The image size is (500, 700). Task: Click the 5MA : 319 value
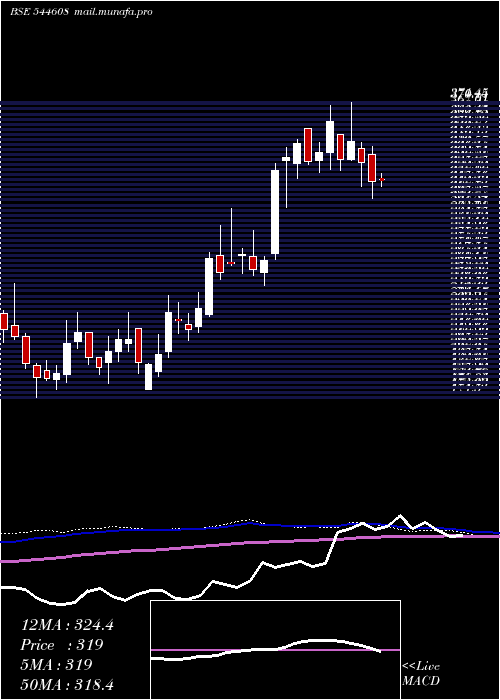[56, 665]
